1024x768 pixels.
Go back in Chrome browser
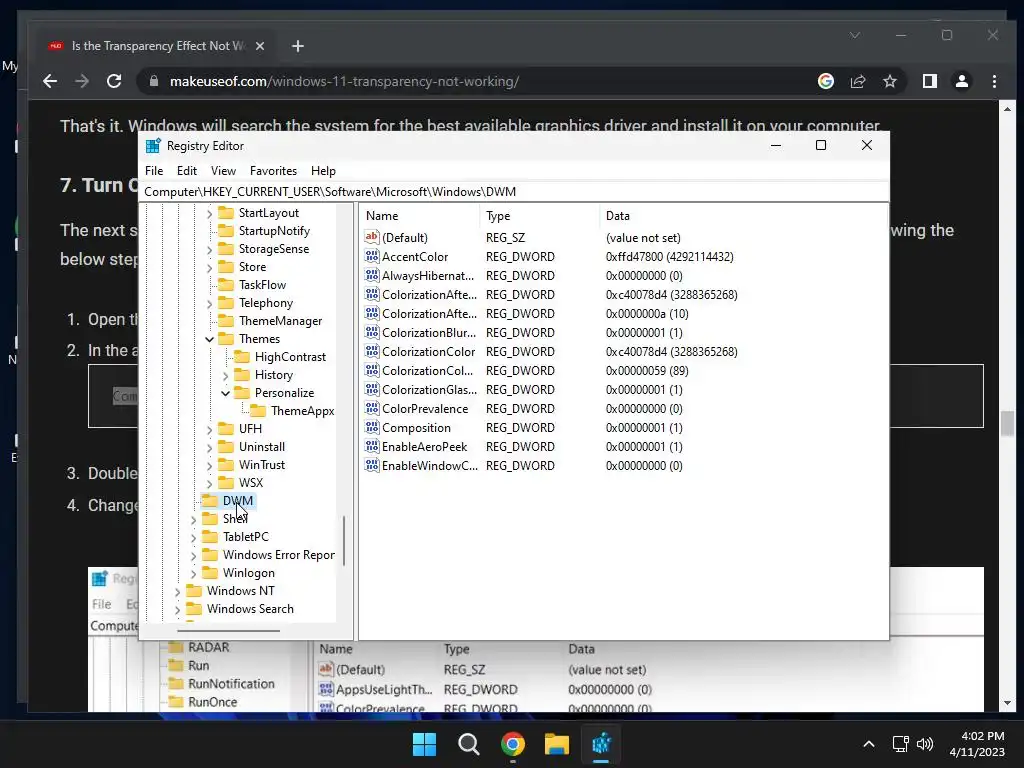tap(50, 81)
